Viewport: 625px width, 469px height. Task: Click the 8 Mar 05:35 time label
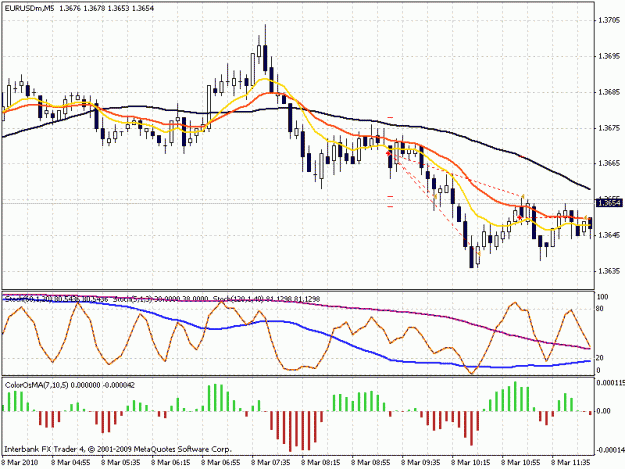tap(121, 462)
